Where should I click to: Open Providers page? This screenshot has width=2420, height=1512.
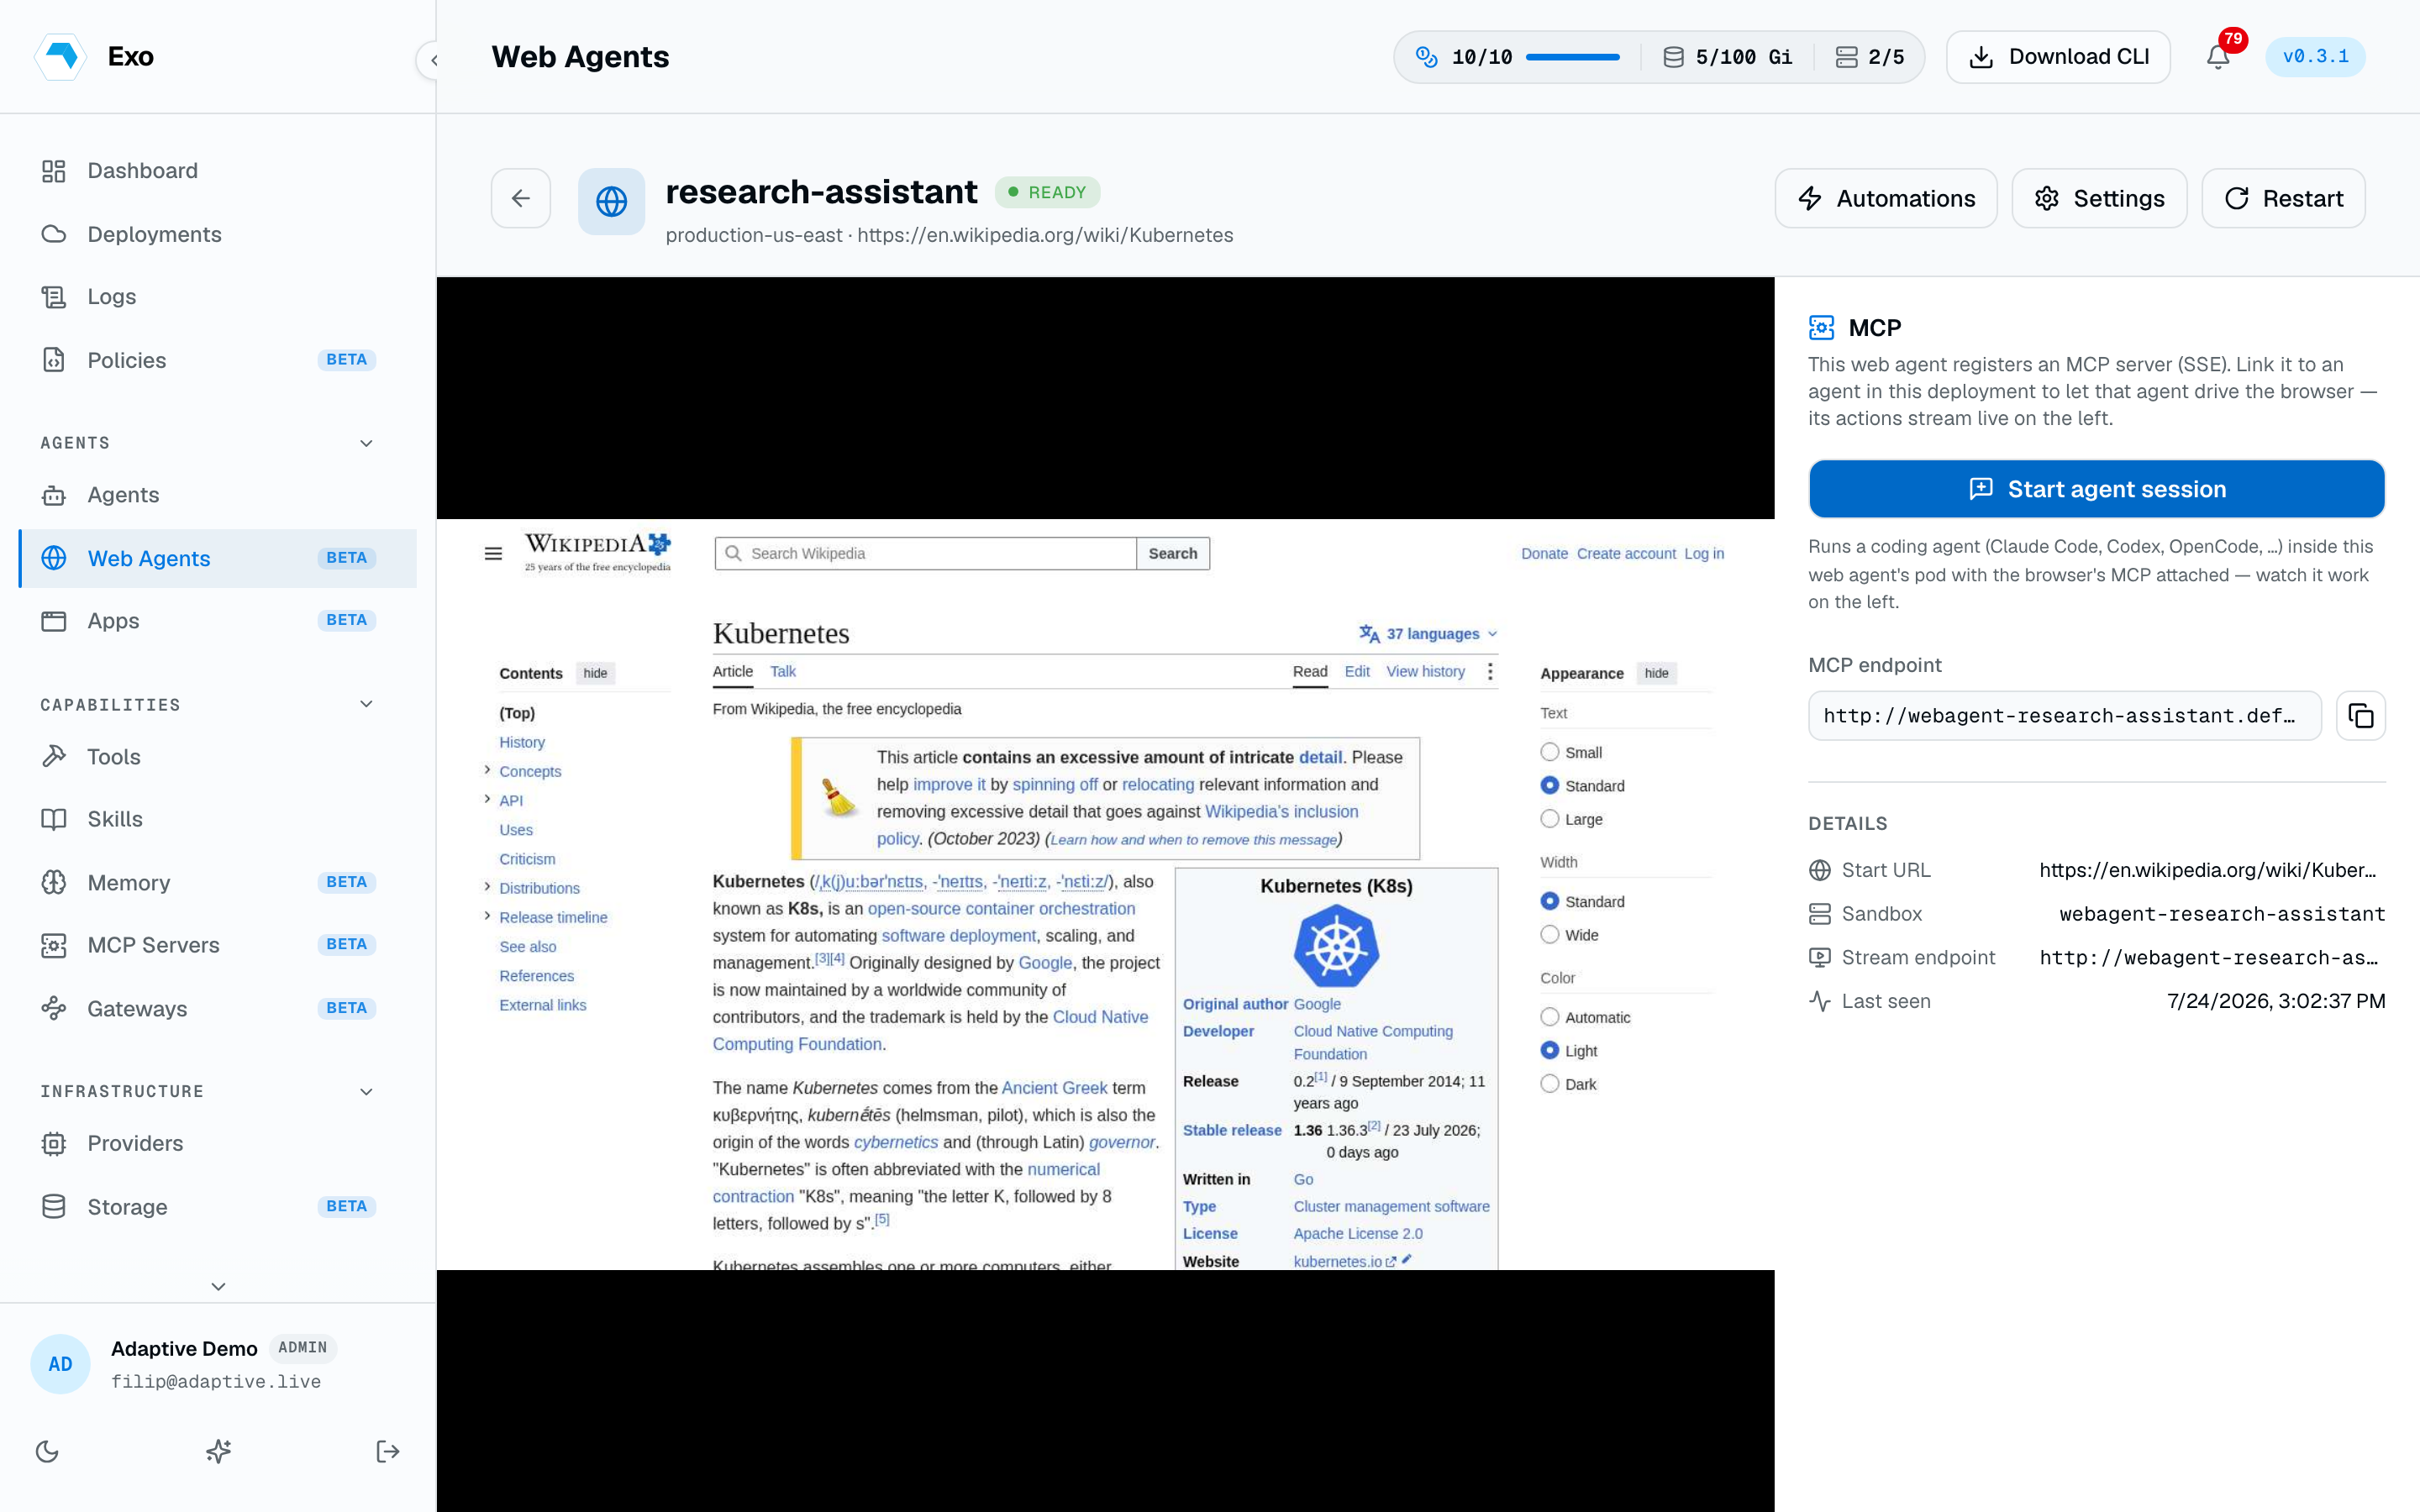click(x=218, y=1143)
